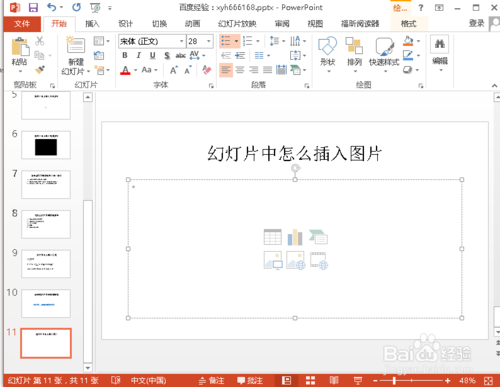500x387 pixels.
Task: Toggle Bold formatting
Action: coord(125,55)
